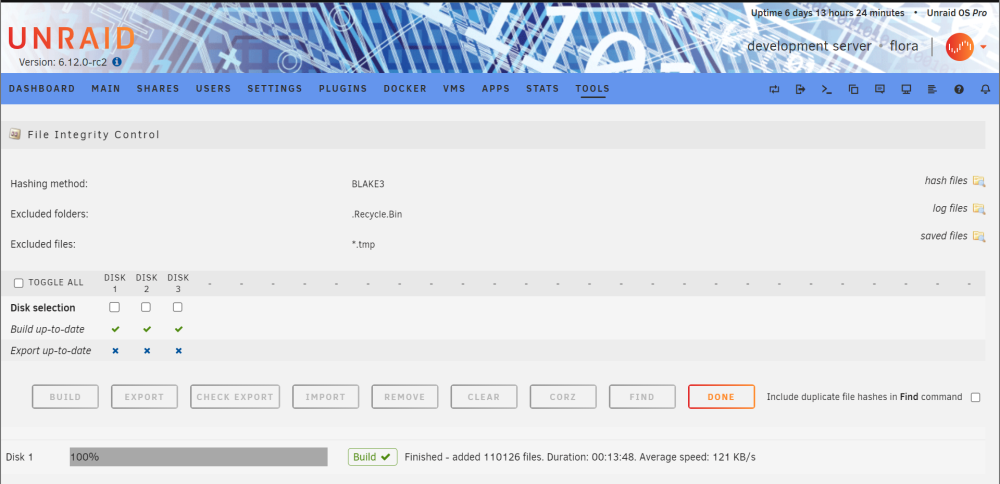Click the Remove button
This screenshot has width=1000, height=484.
click(405, 397)
